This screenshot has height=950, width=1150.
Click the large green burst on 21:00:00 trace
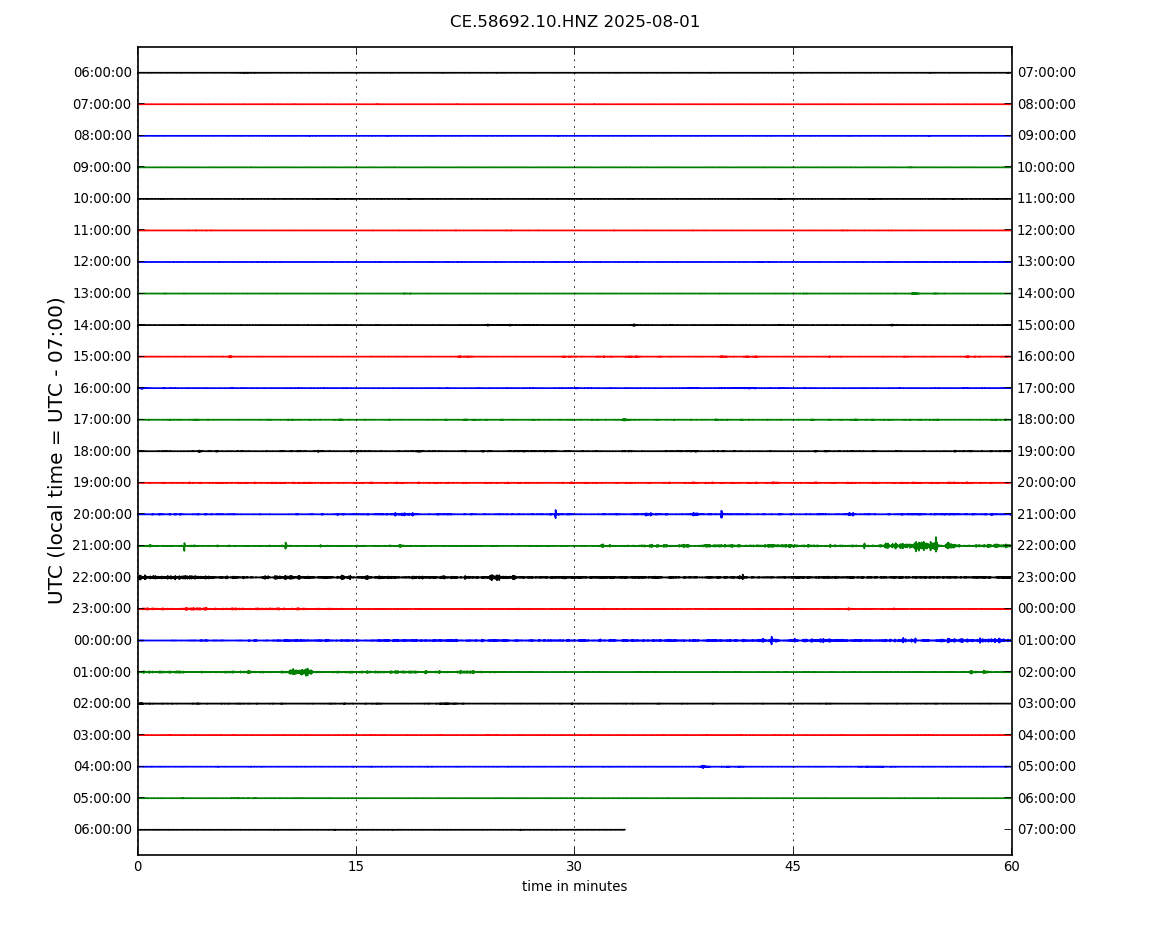(x=924, y=545)
